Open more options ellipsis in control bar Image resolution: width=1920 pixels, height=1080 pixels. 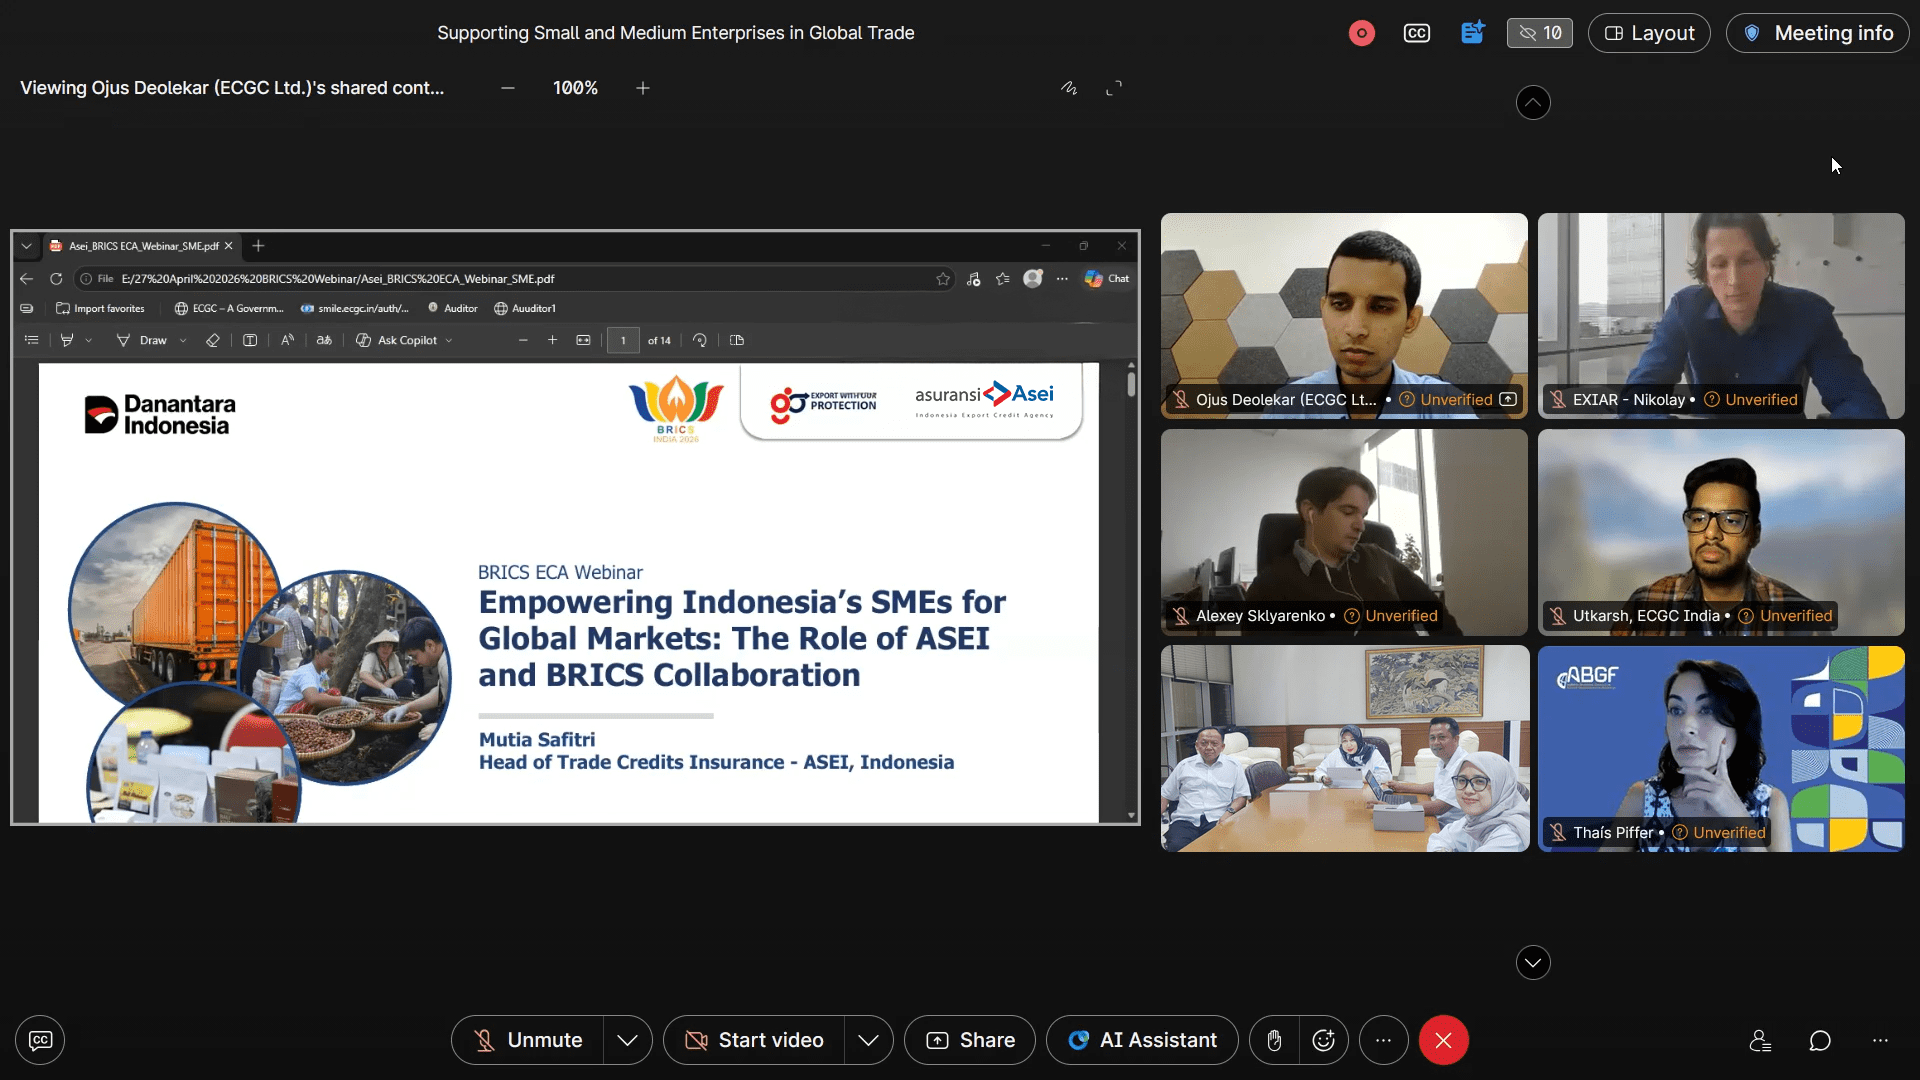1383,1040
